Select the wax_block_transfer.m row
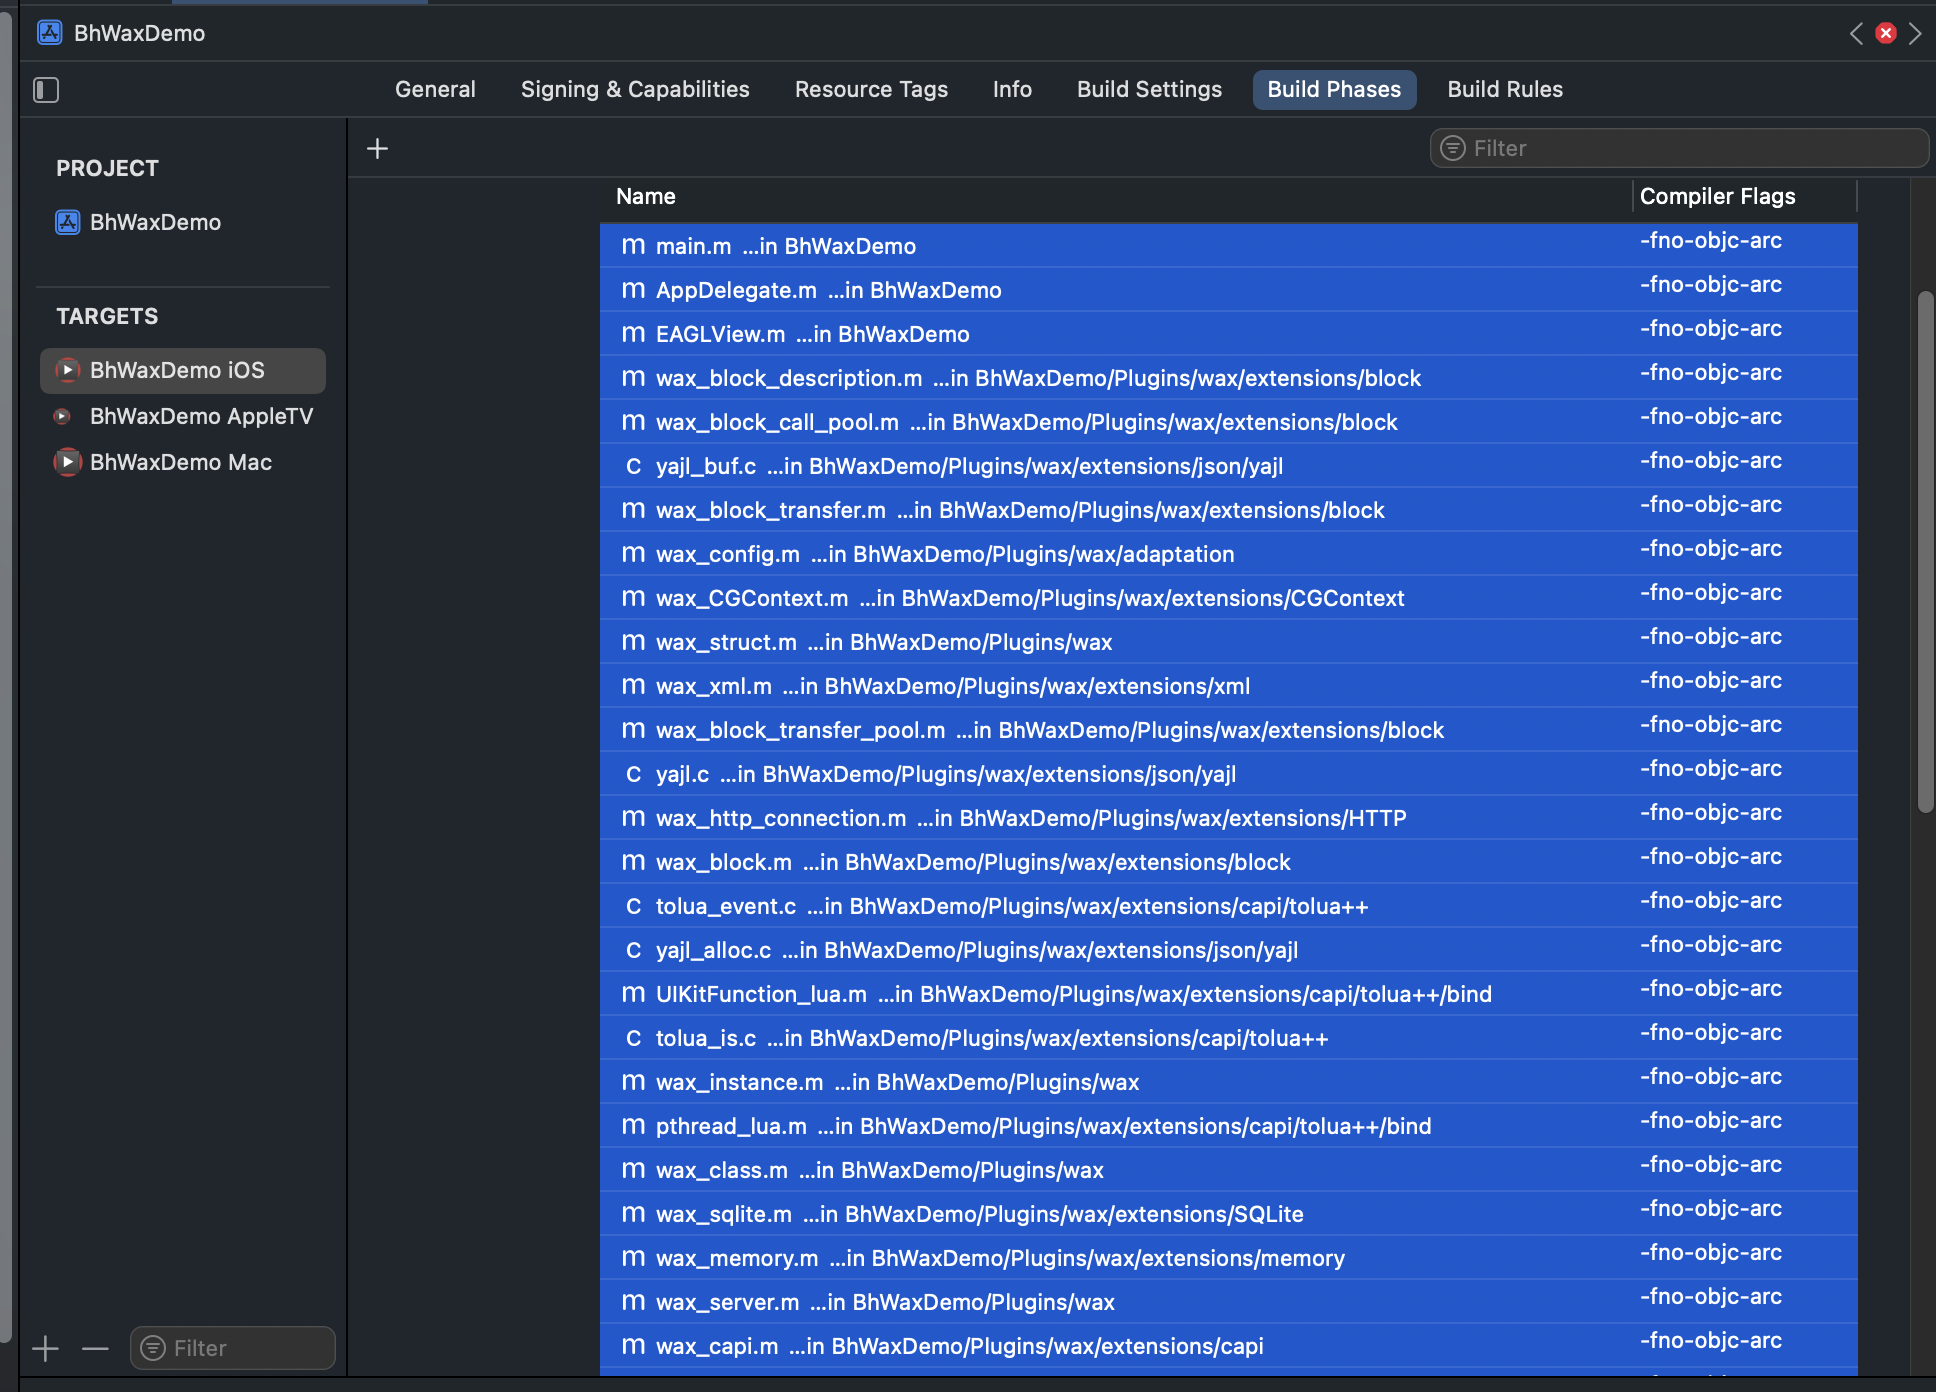 click(1228, 510)
